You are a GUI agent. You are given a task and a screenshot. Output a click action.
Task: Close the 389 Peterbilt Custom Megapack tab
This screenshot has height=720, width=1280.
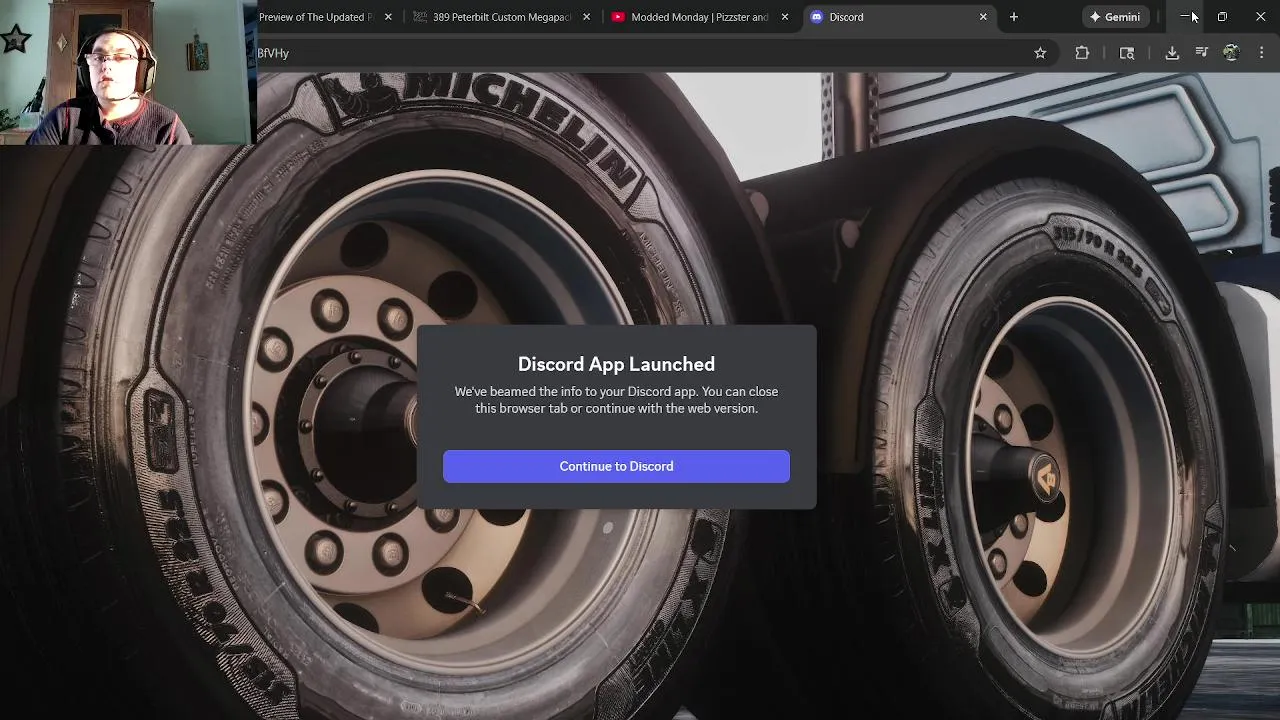(x=586, y=17)
